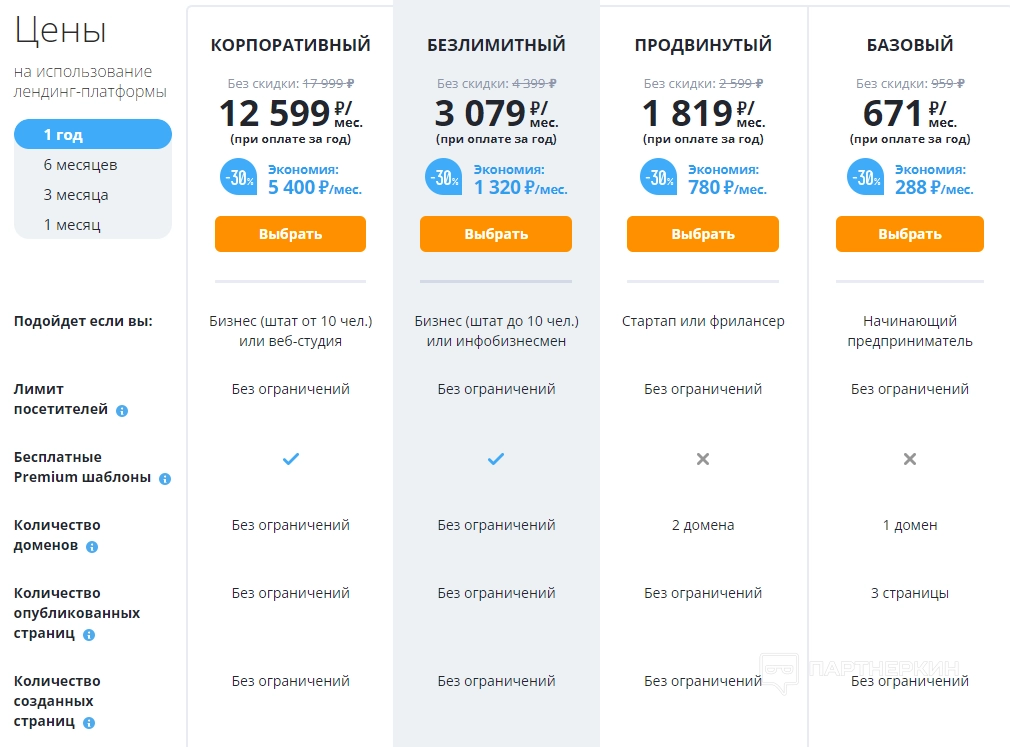Open info tooltip for созданных страниц
1010x747 pixels.
(x=89, y=723)
